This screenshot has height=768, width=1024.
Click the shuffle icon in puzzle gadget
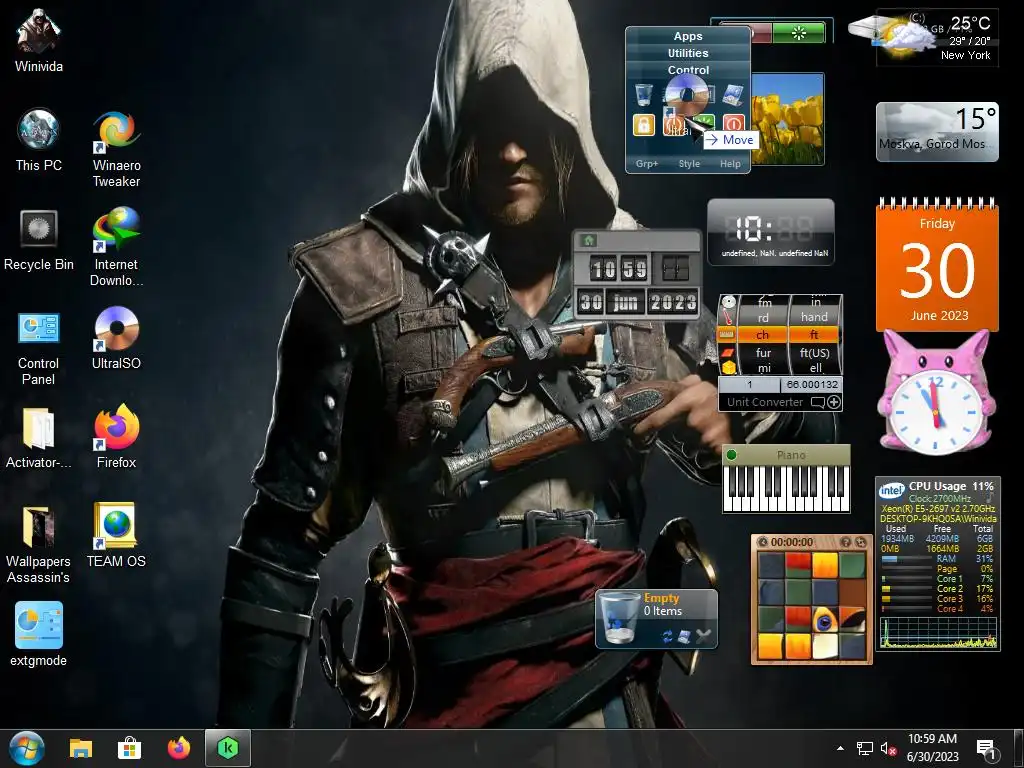[x=861, y=542]
